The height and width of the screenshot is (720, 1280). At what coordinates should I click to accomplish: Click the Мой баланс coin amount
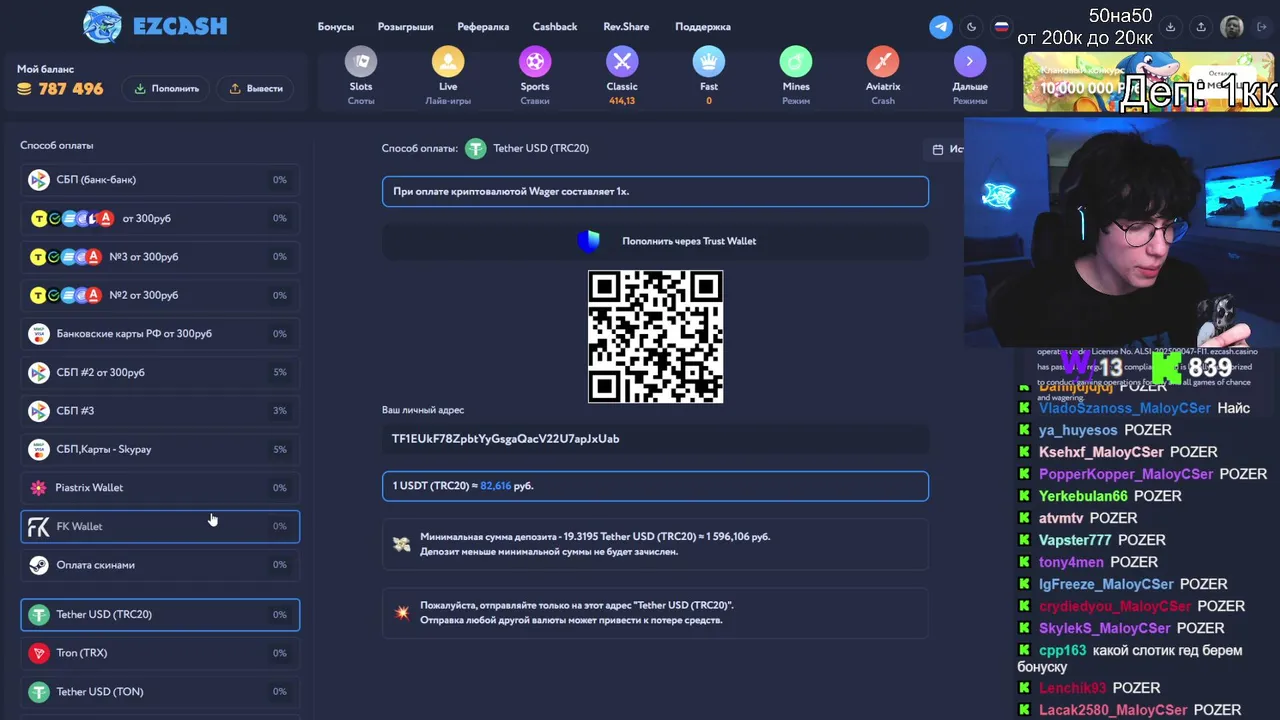point(60,89)
